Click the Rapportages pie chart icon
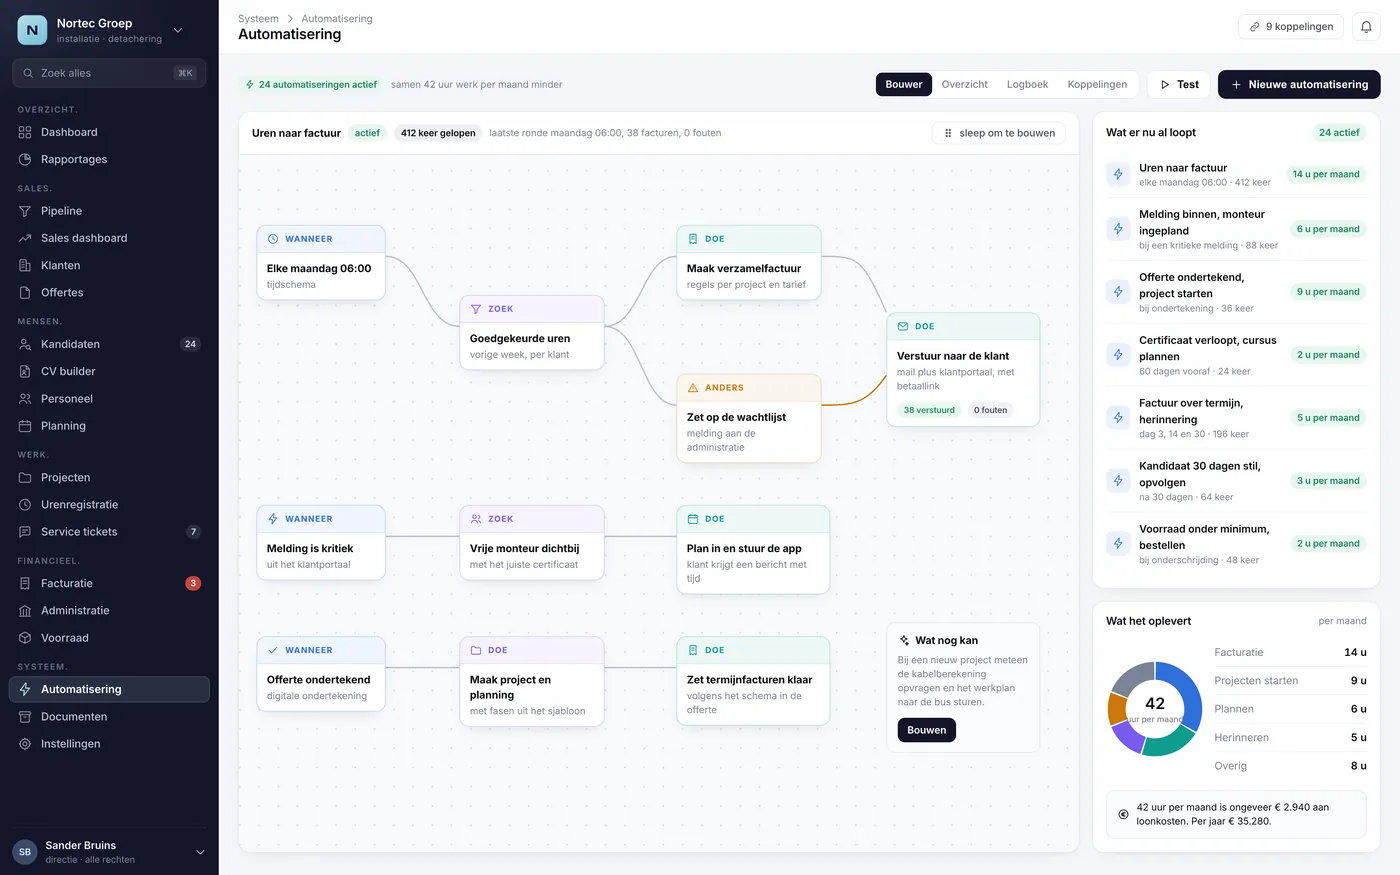The height and width of the screenshot is (875, 1400). pos(25,159)
